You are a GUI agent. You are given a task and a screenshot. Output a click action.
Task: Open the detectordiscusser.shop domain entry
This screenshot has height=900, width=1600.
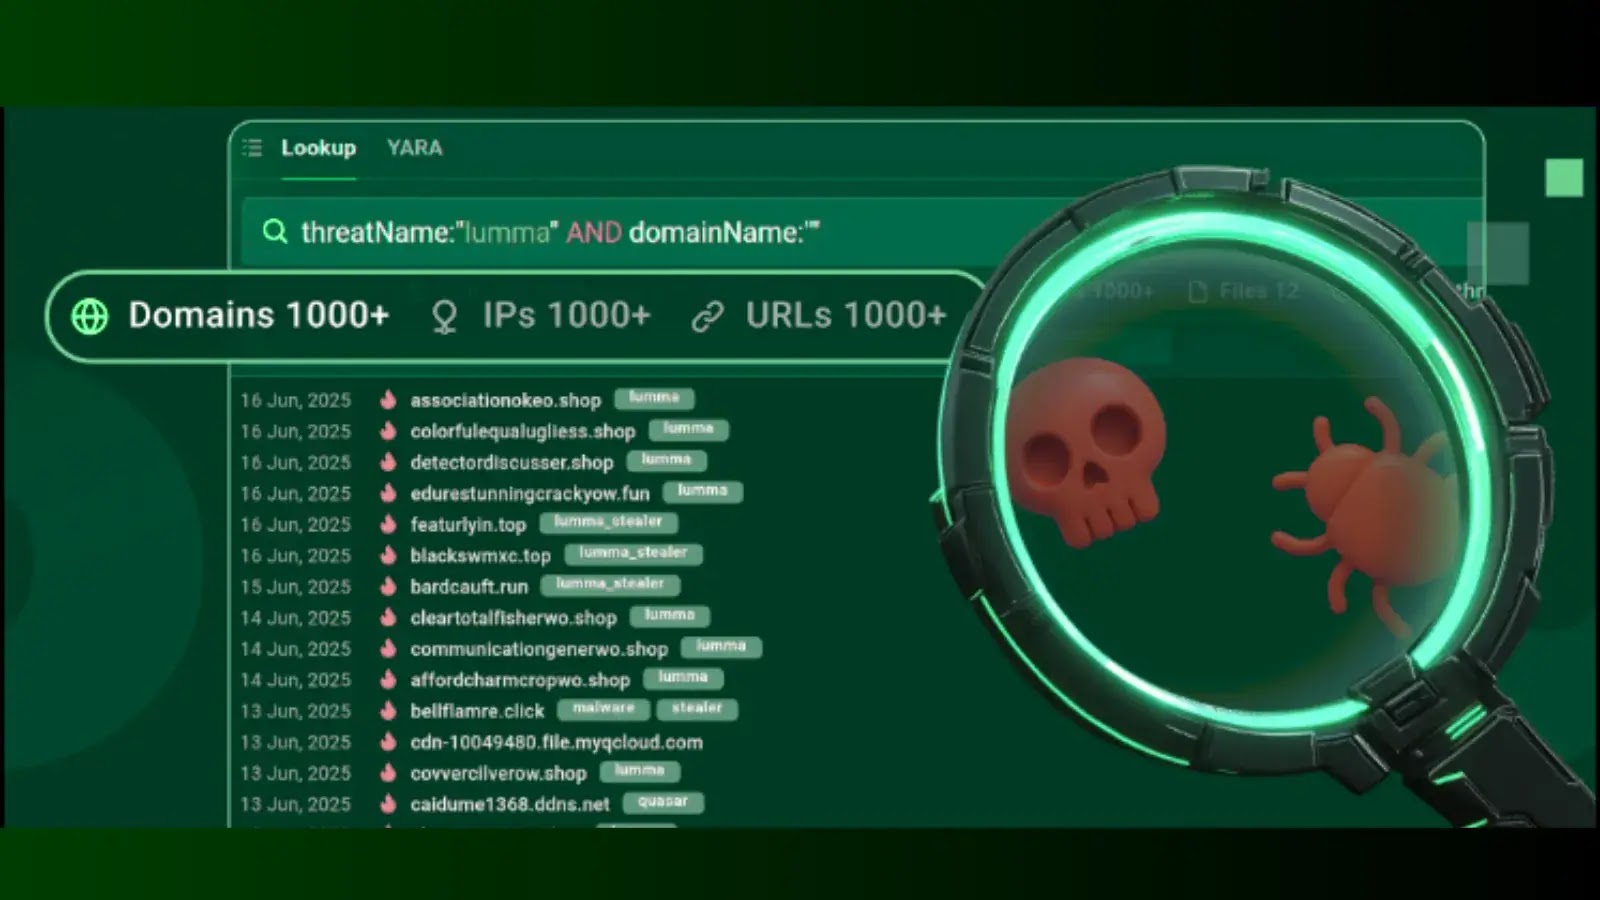(x=512, y=462)
